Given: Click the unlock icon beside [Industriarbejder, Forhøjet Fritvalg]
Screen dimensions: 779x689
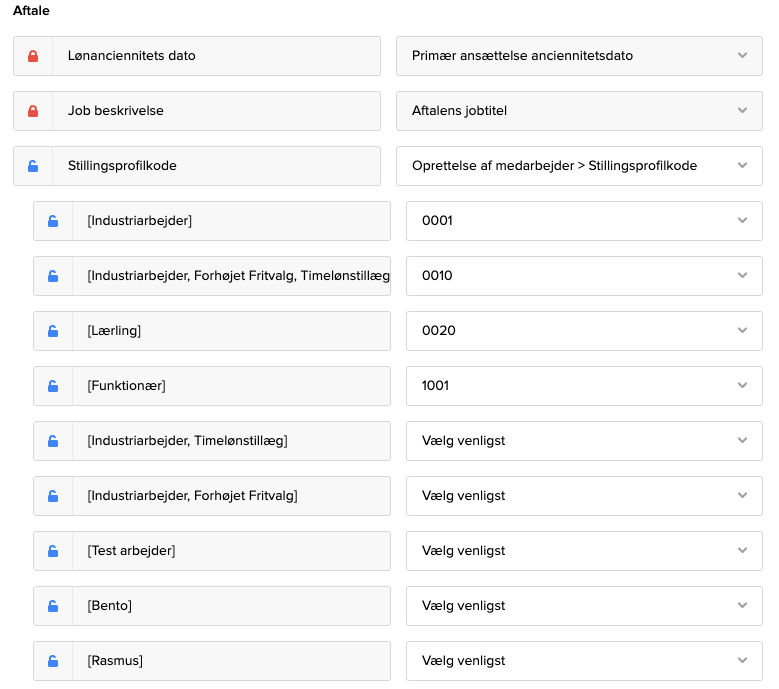Looking at the screenshot, I should coord(53,496).
